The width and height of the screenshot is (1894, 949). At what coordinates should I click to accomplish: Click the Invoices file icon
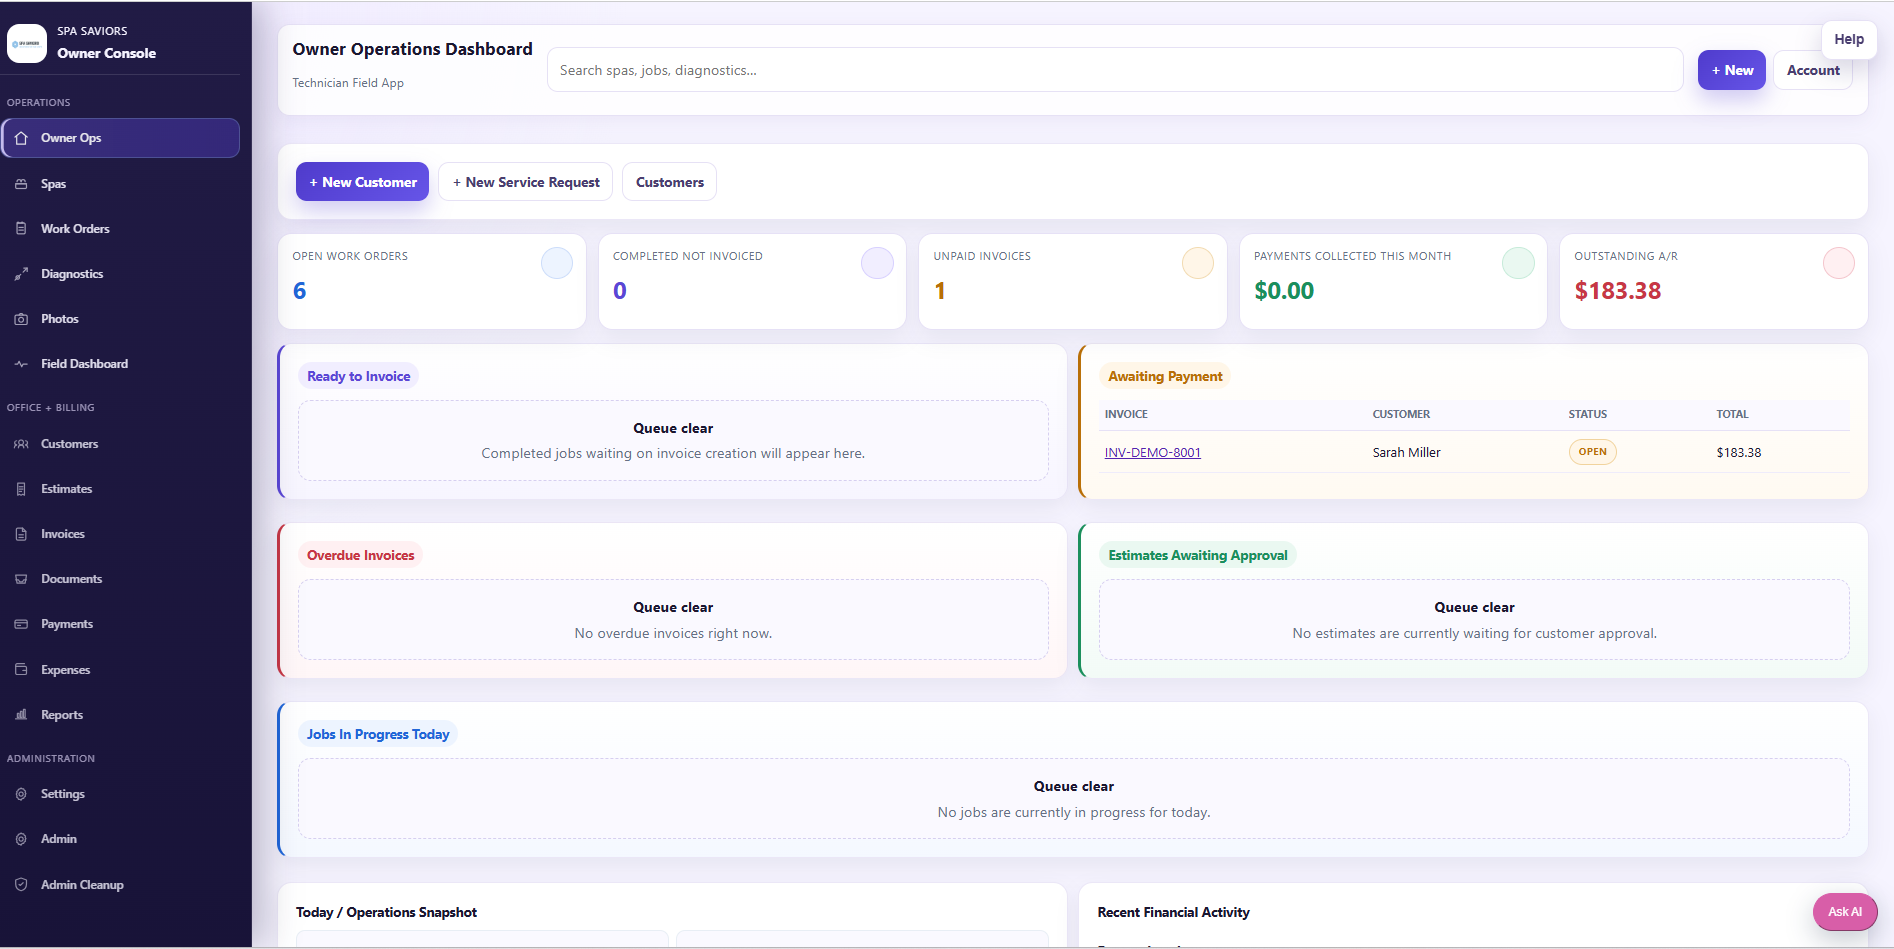(21, 534)
